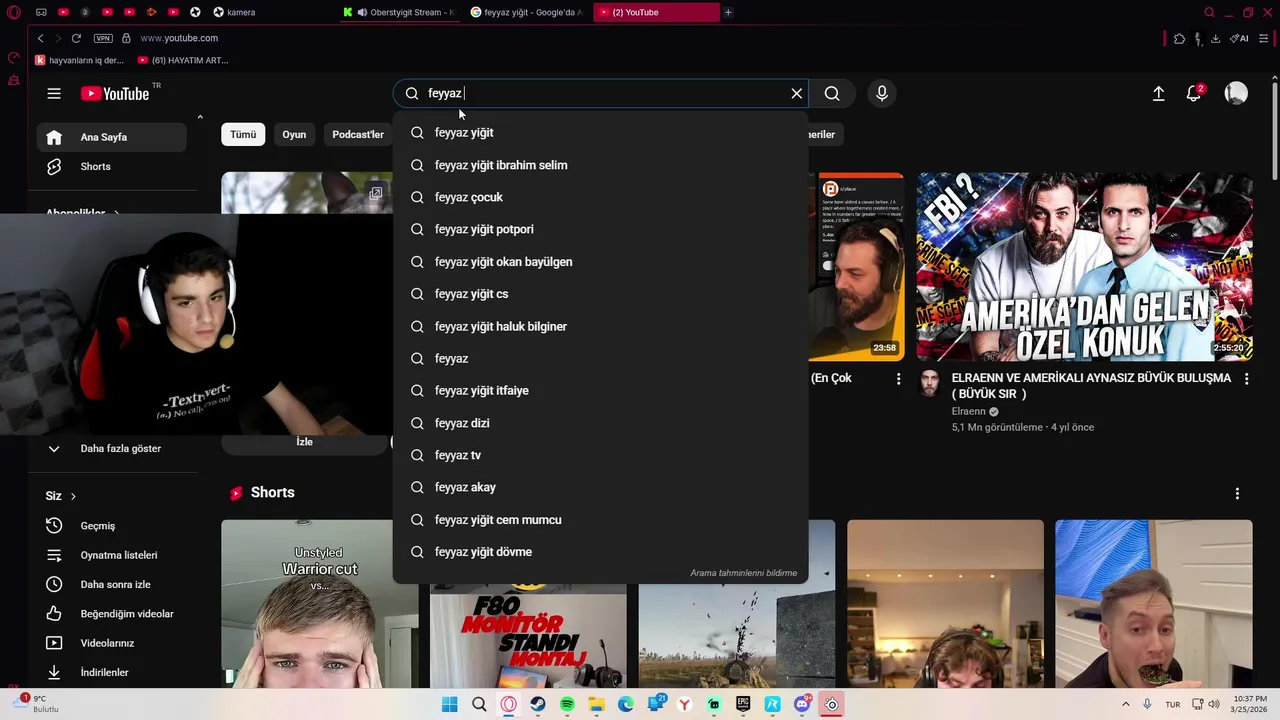Open Daha sonra izle
1280x720 pixels.
pos(112,584)
